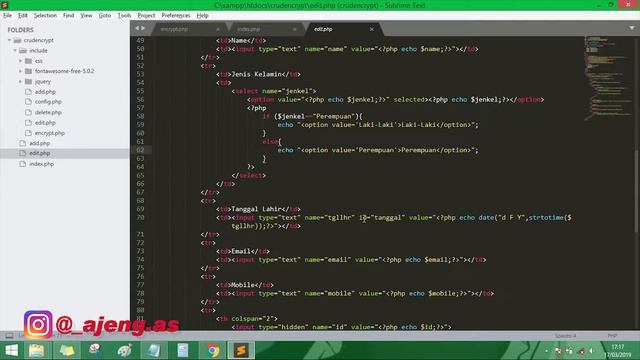Open the Preferences menu

click(x=176, y=16)
